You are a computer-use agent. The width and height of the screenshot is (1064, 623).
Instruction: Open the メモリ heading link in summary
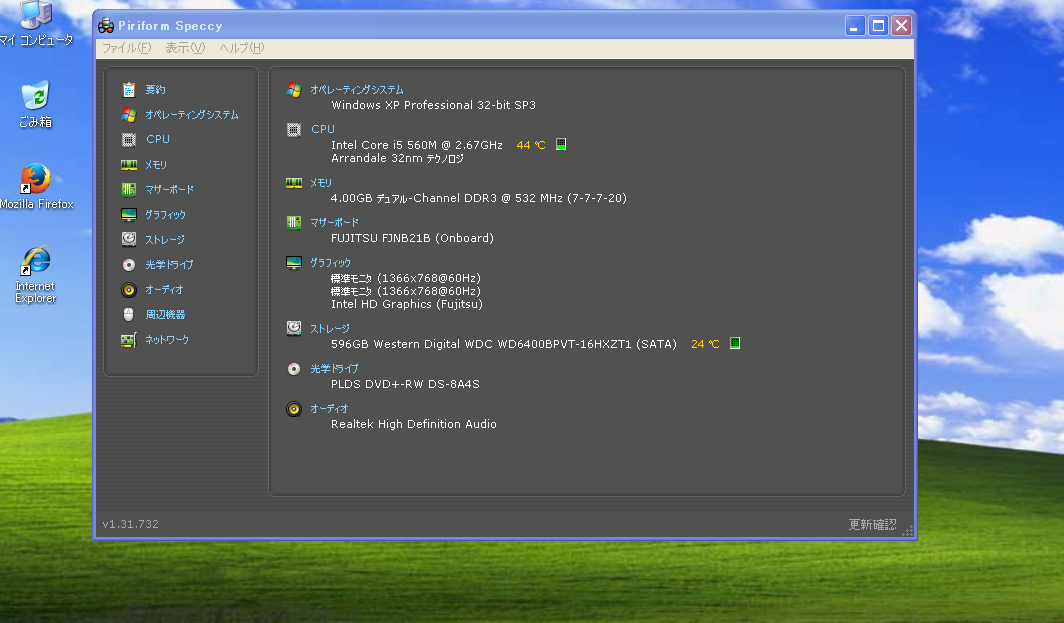321,183
